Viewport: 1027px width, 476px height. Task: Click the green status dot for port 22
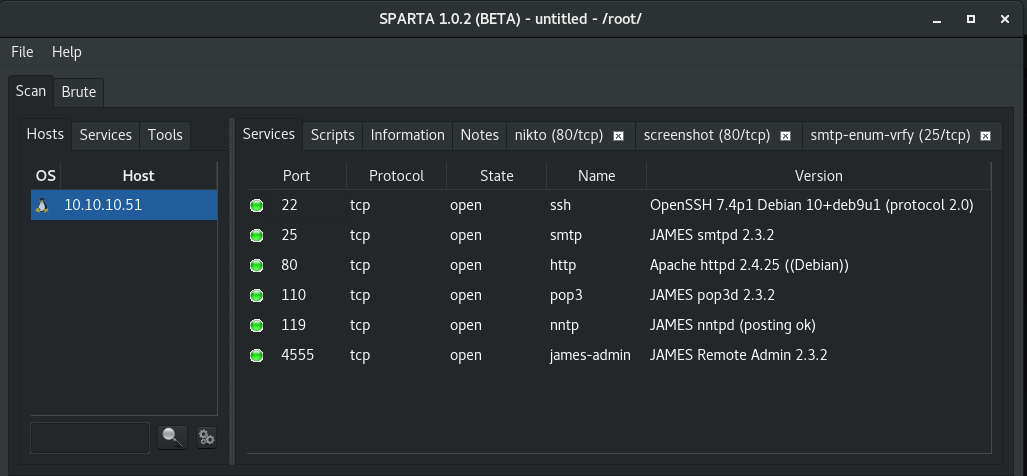coord(256,206)
